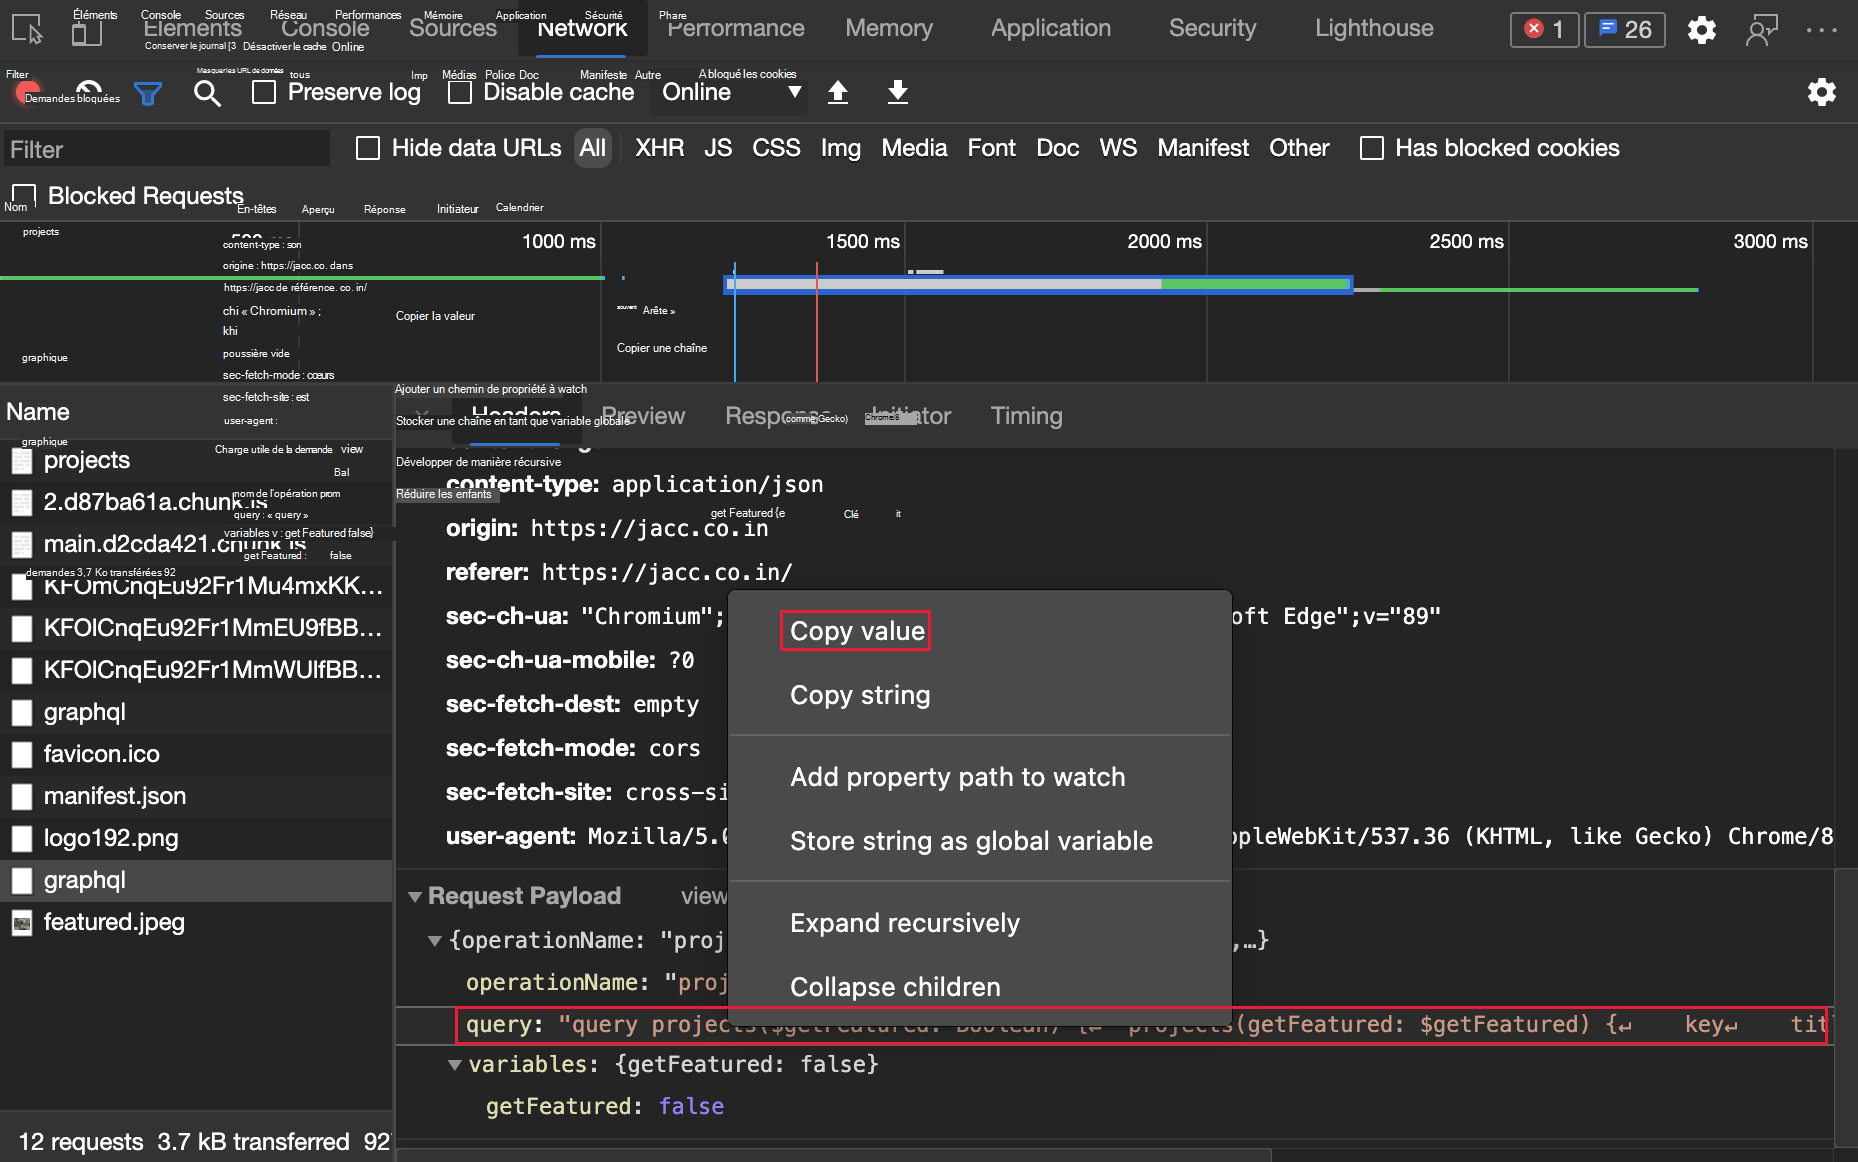Select the All requests filter
The image size is (1858, 1162).
pos(593,148)
